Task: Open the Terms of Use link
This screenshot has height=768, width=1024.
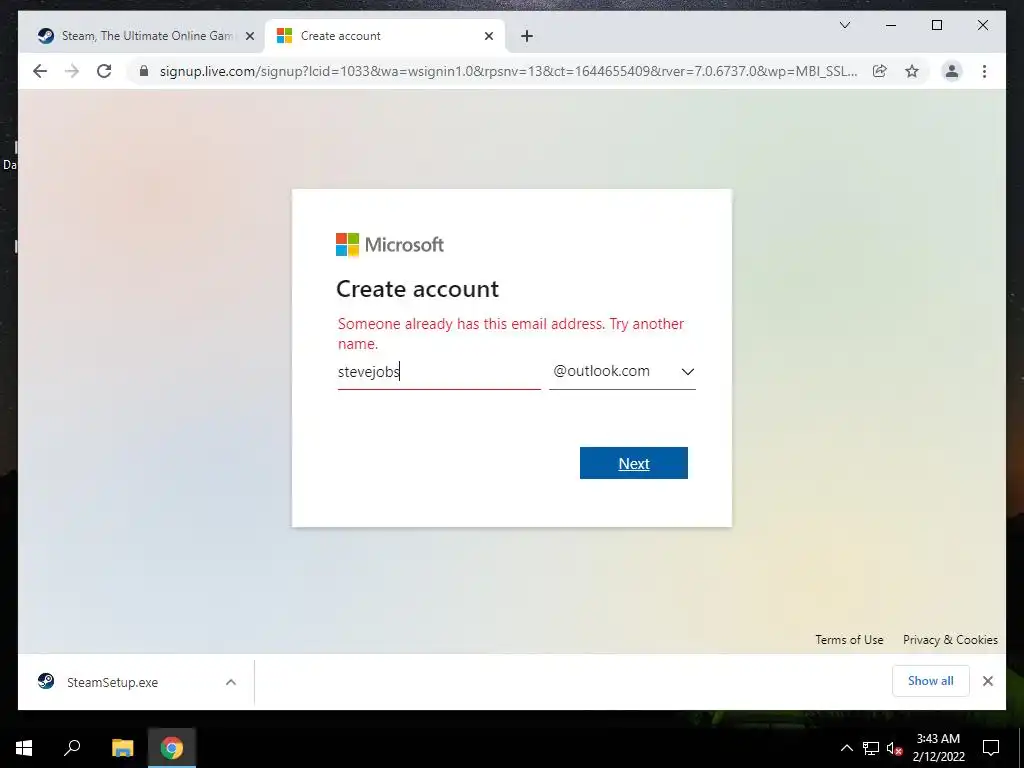Action: click(849, 640)
